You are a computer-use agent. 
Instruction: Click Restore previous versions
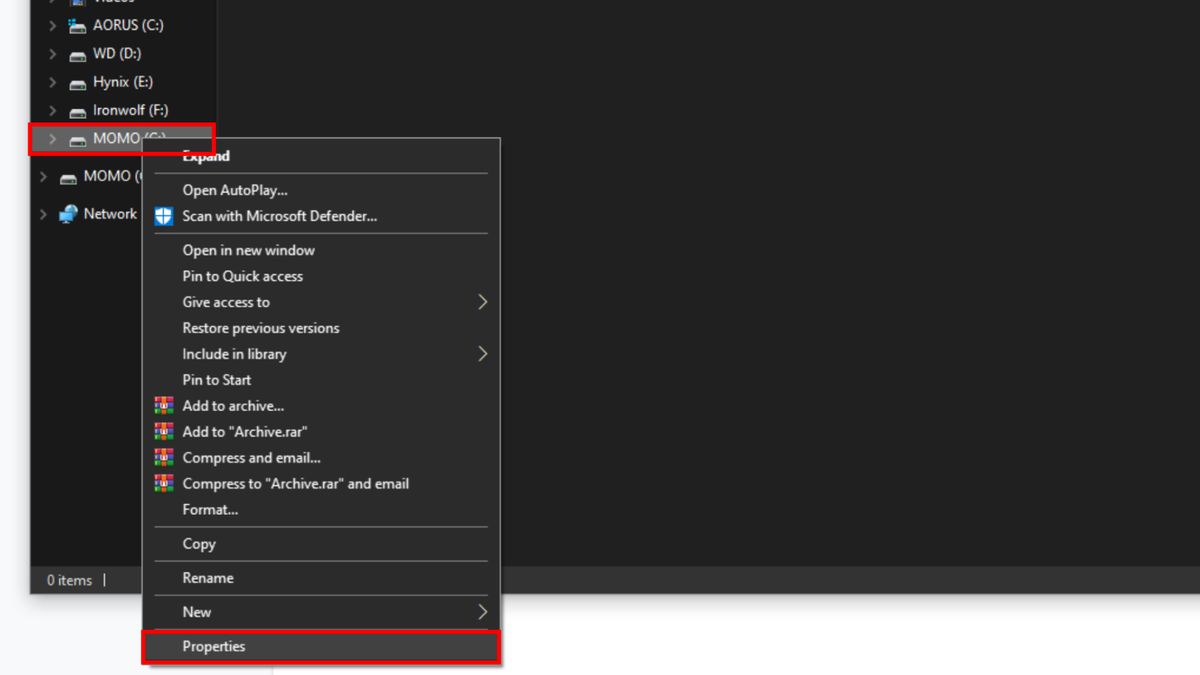260,328
